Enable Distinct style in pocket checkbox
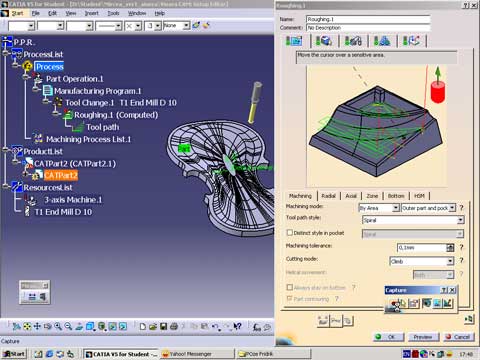480x360 pixels. point(290,232)
